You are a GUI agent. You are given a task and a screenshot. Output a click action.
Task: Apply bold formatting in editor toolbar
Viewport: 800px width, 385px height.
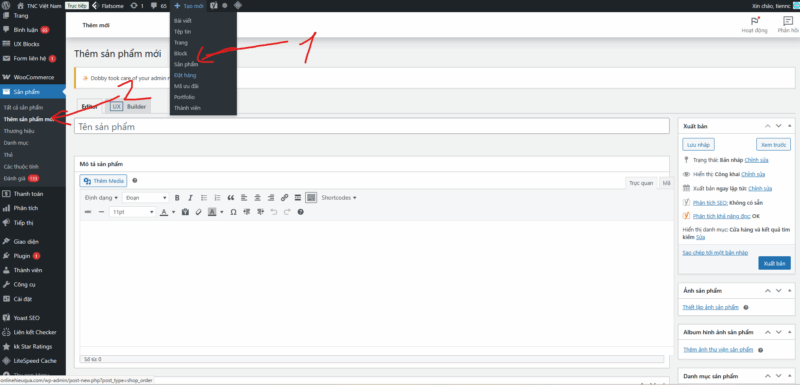pos(177,198)
